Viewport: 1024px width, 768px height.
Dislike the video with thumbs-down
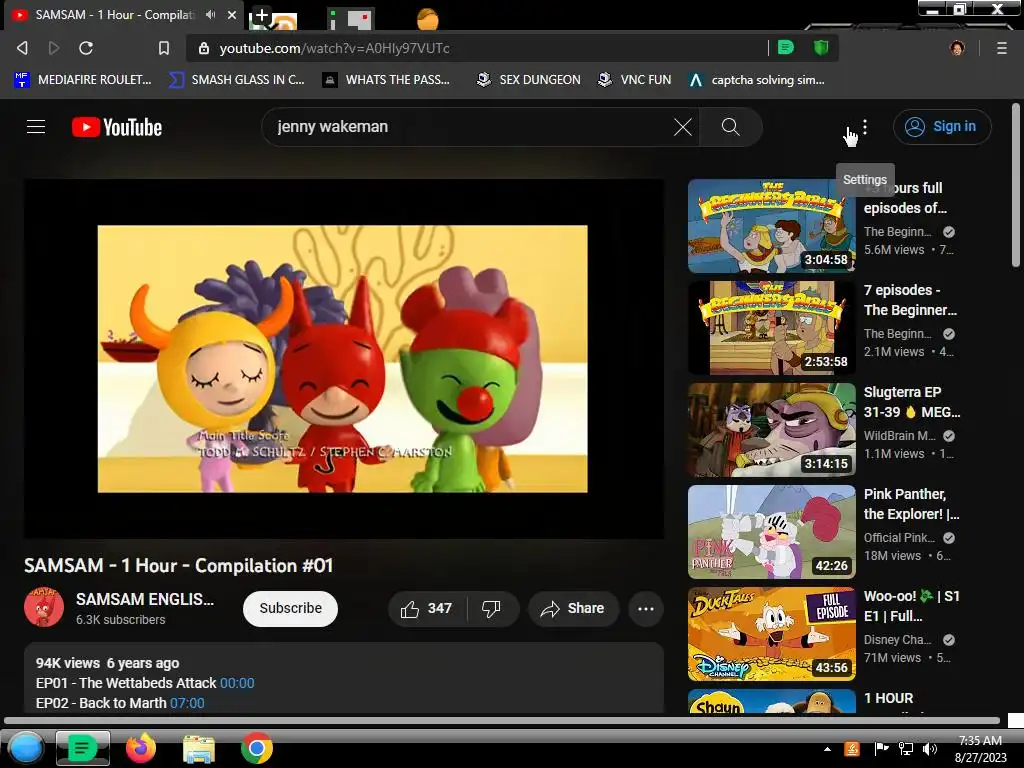tap(492, 608)
